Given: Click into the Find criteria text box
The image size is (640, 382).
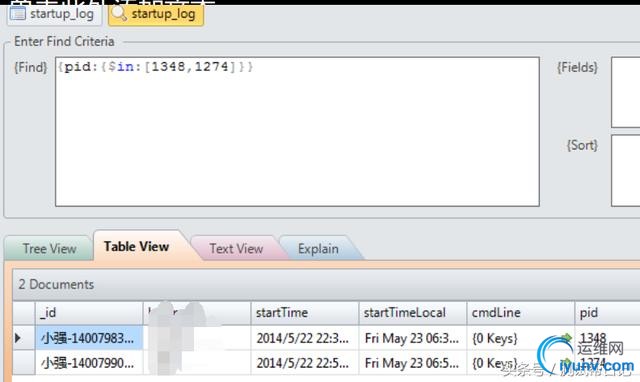Looking at the screenshot, I should [x=297, y=131].
